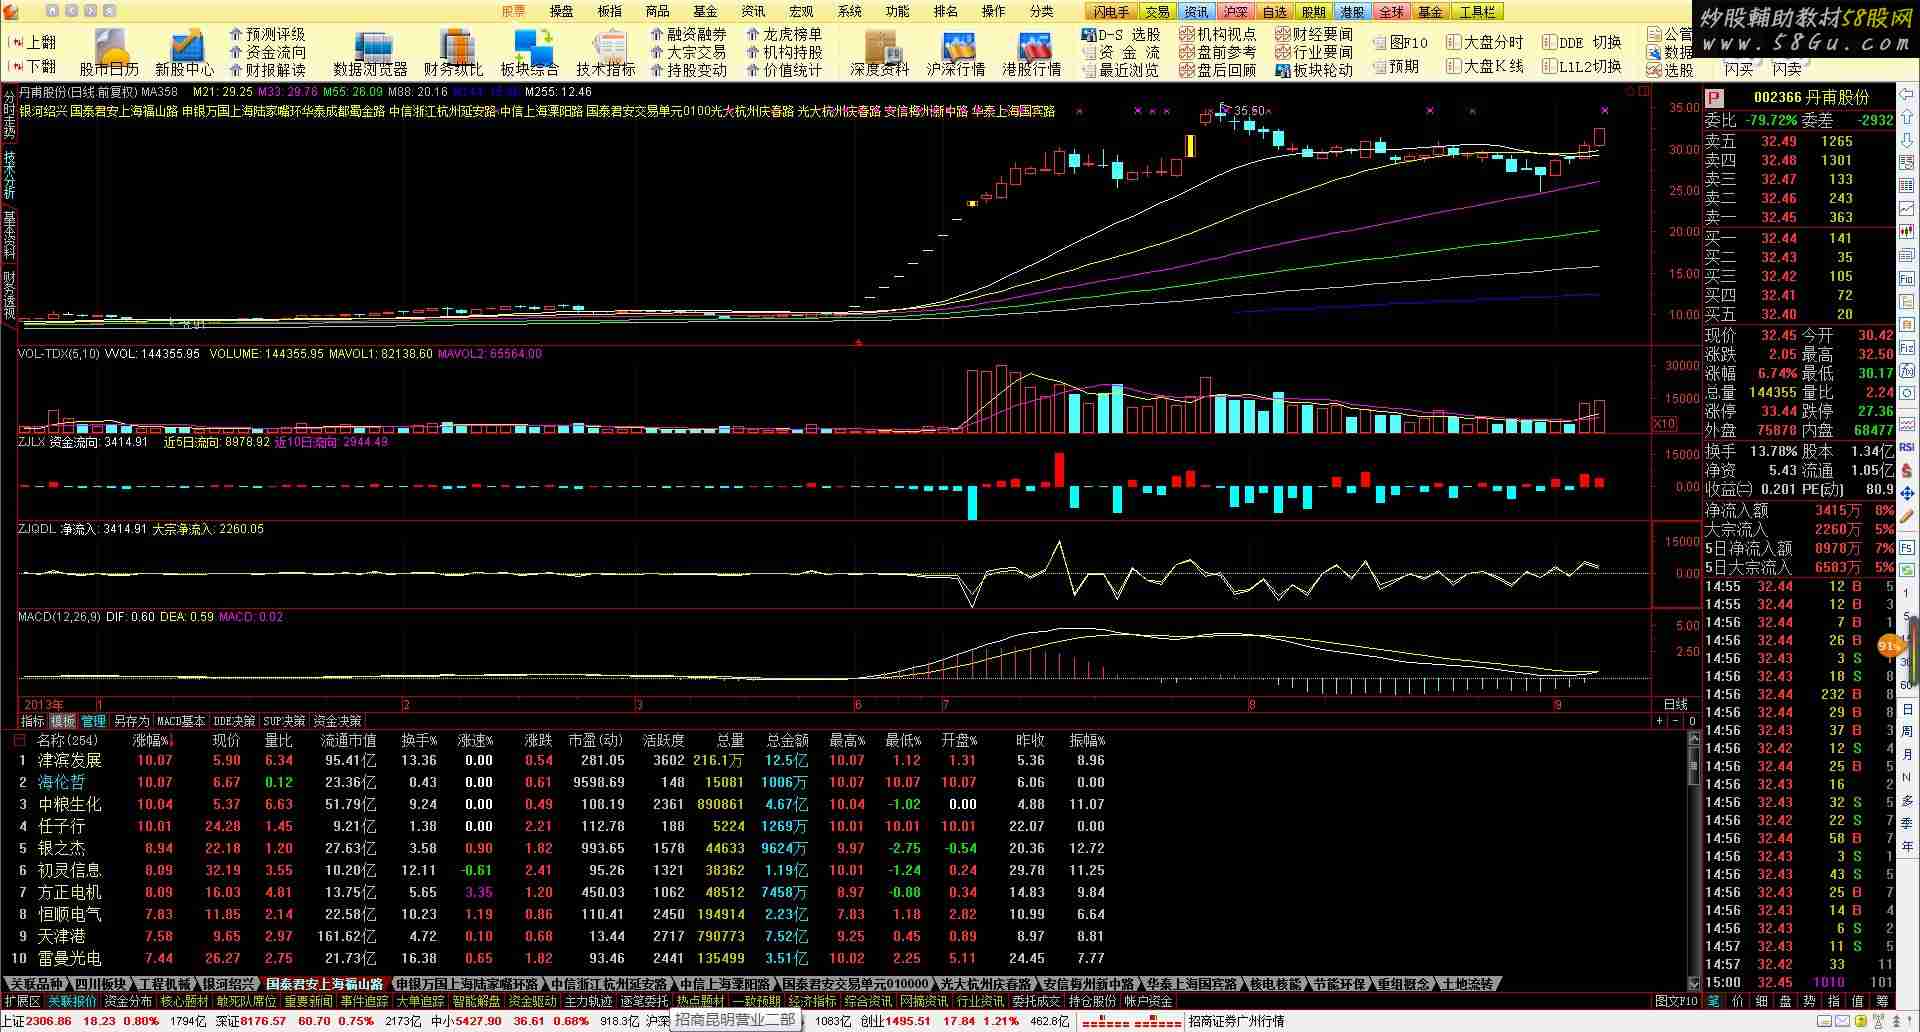Screen dimensions: 1920x1032
Task: Click the 基本资料 left sidebar tab
Action: click(x=9, y=236)
